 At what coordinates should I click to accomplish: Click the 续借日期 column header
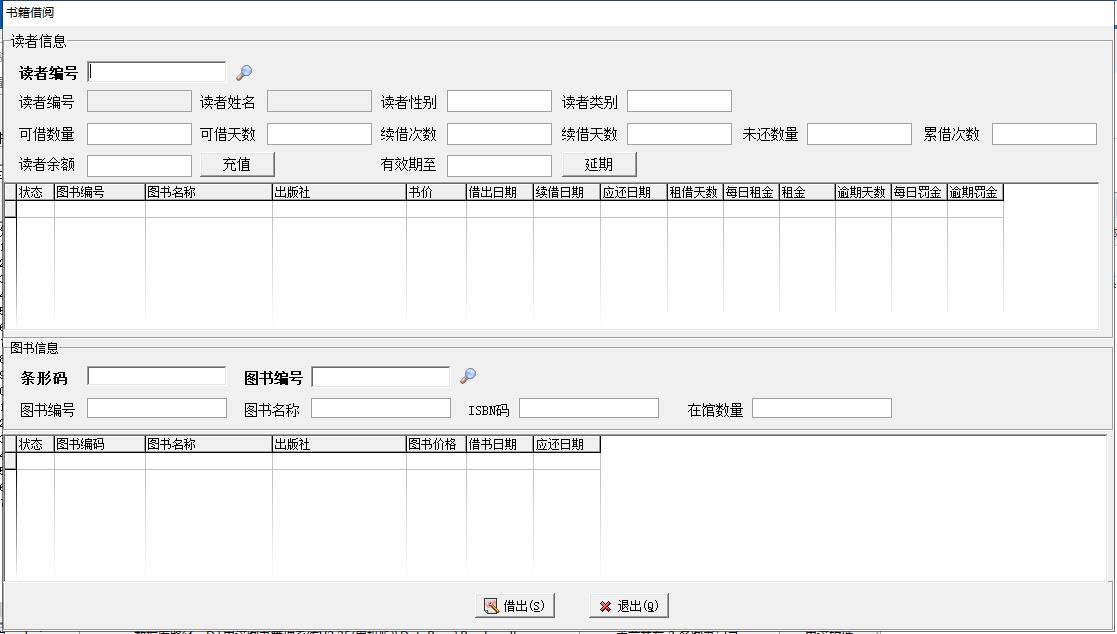click(x=566, y=192)
